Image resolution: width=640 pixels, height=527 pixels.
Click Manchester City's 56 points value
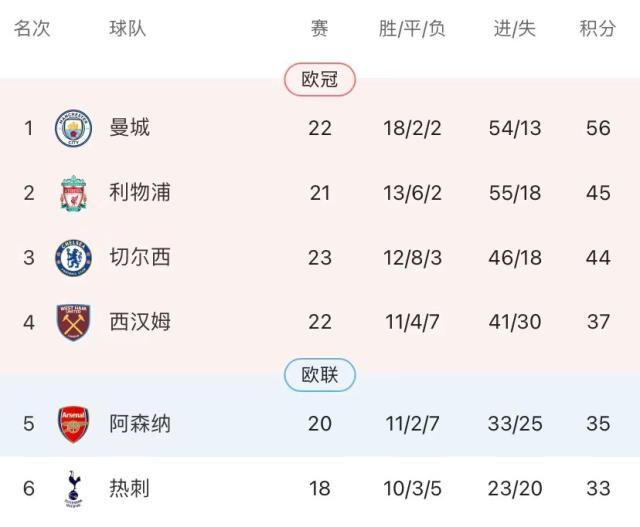pyautogui.click(x=598, y=128)
